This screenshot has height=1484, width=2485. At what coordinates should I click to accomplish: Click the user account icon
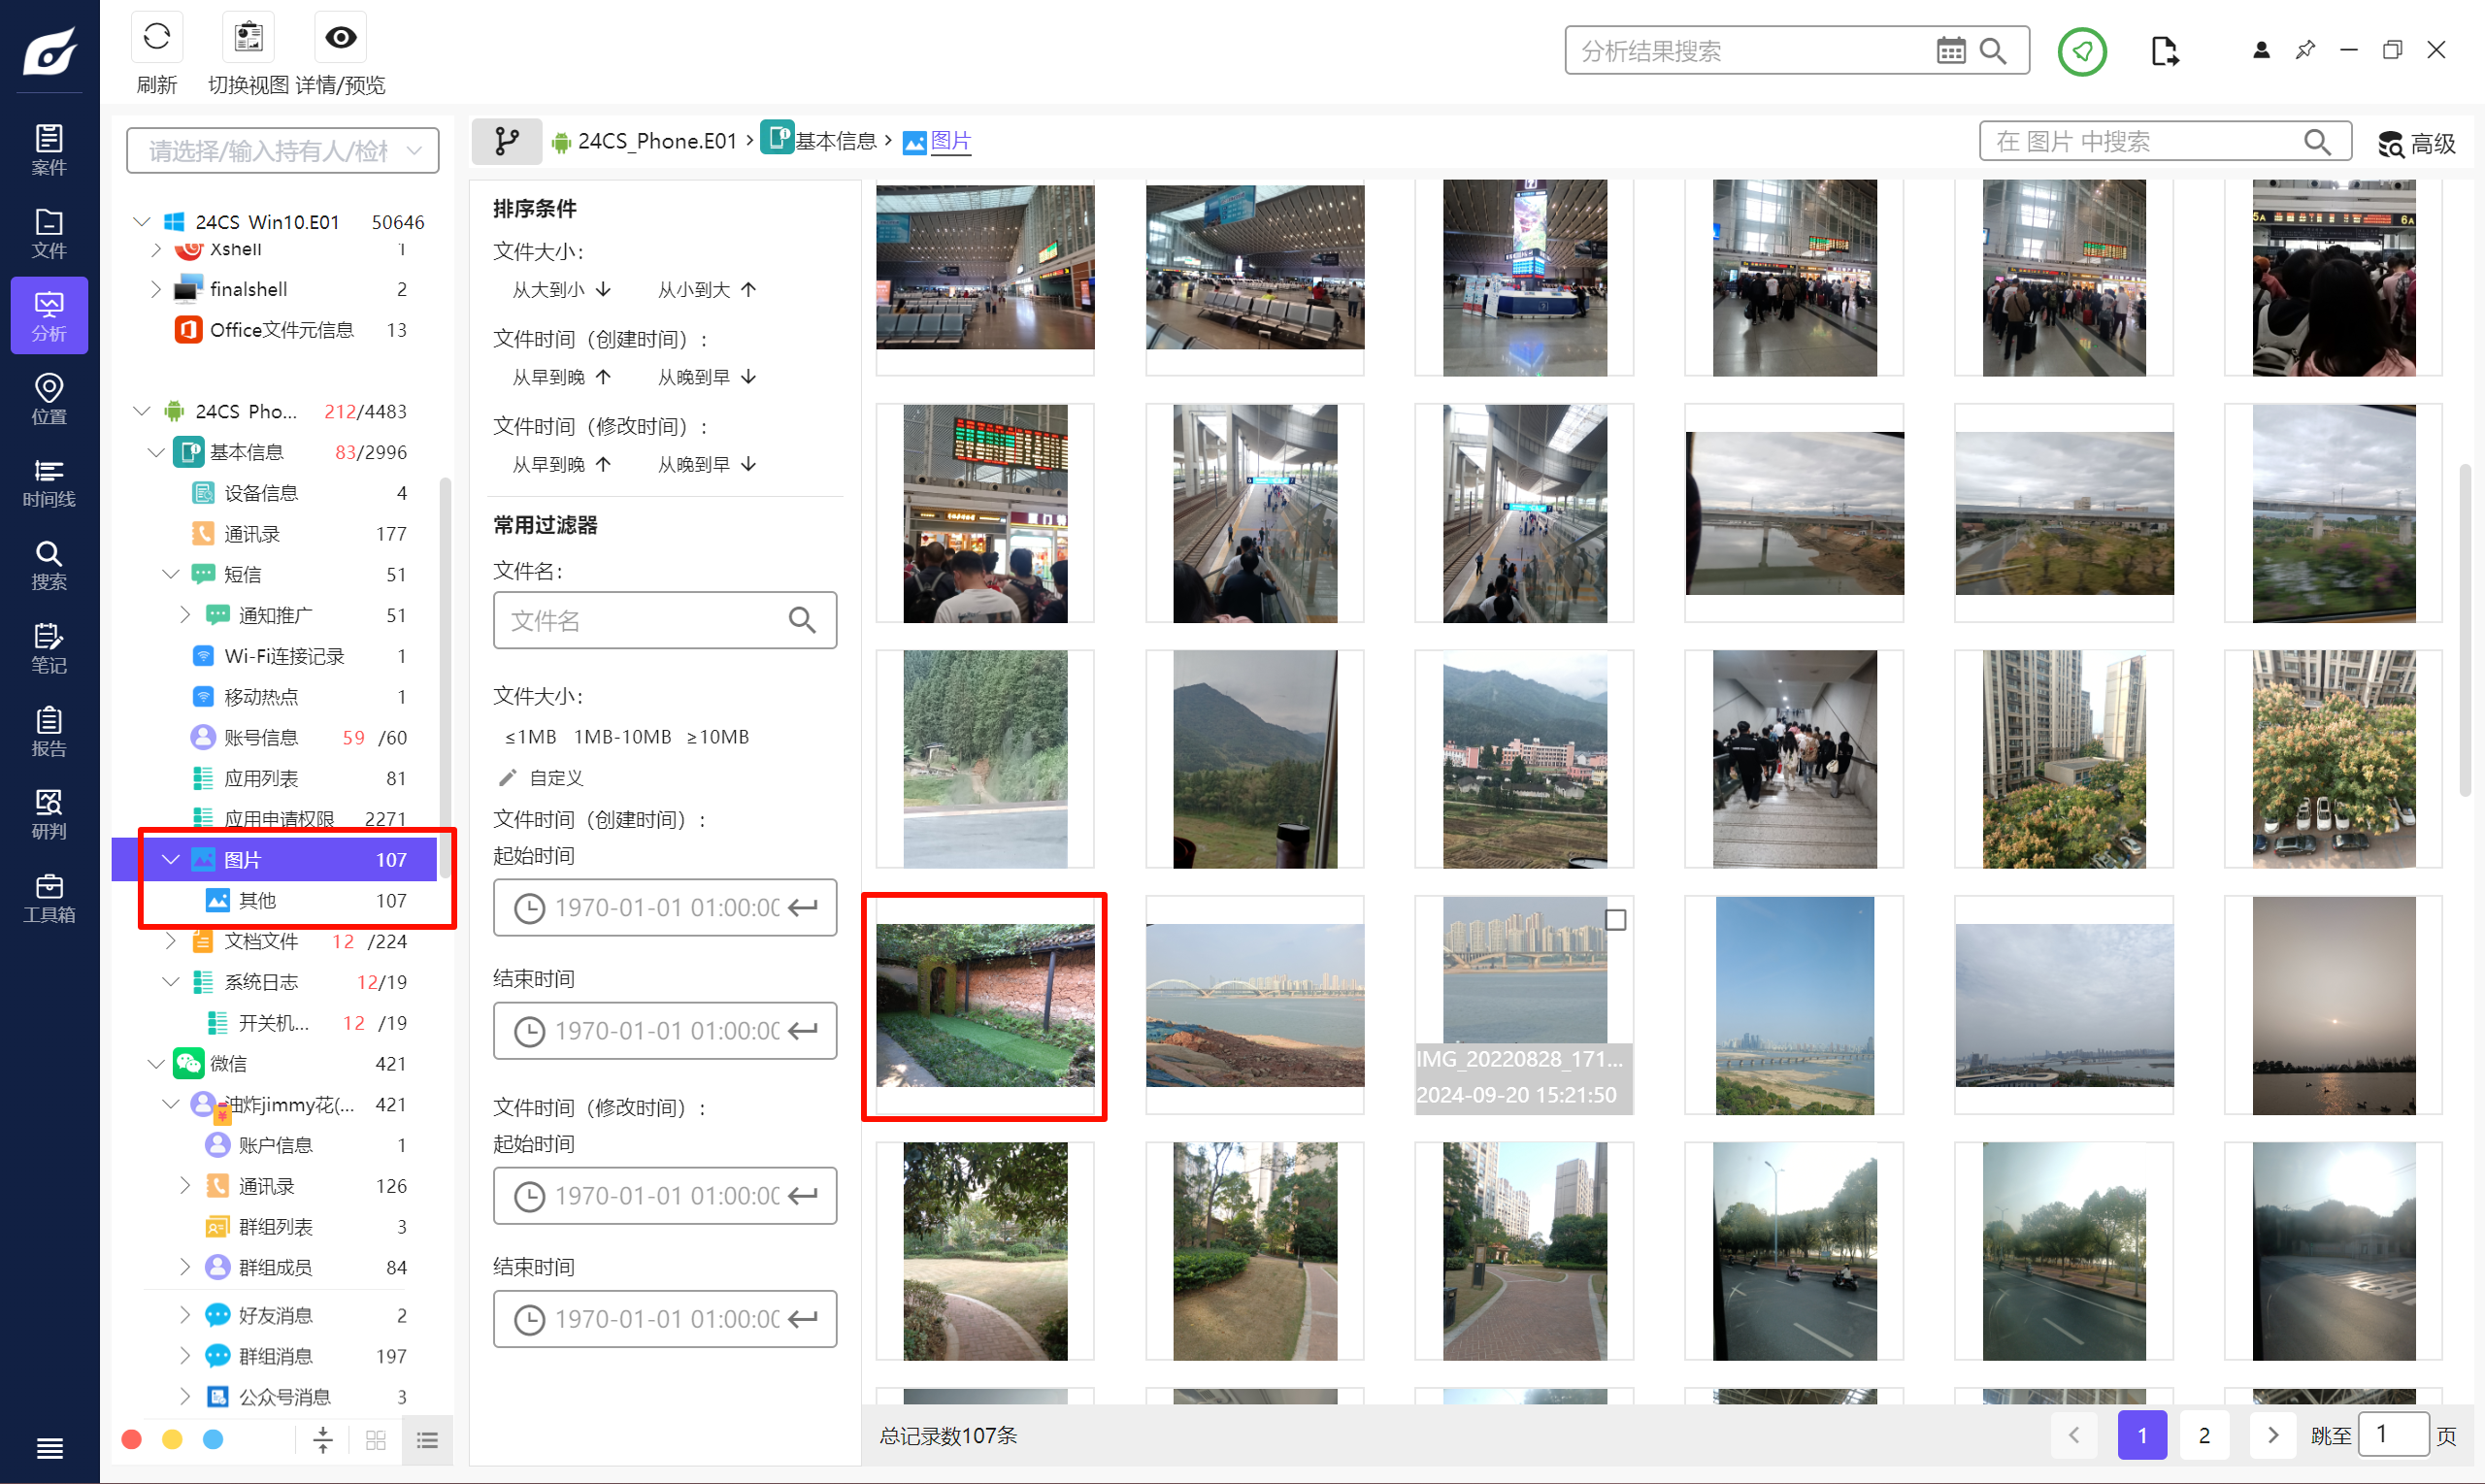click(x=2261, y=50)
